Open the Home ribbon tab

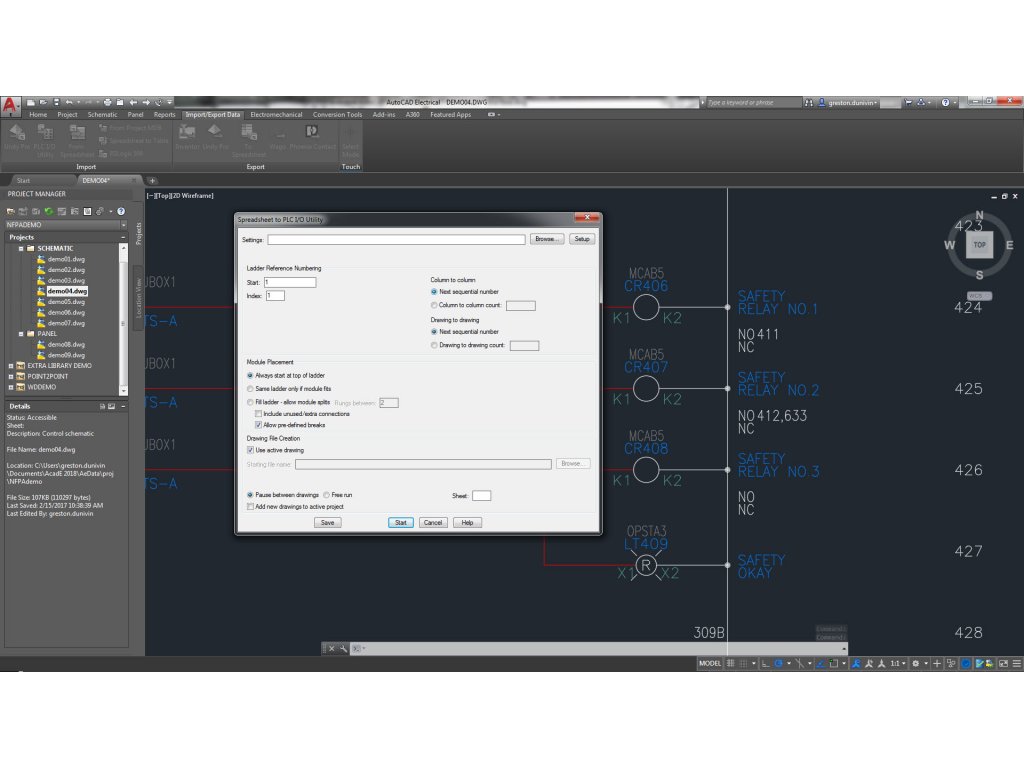coord(38,115)
